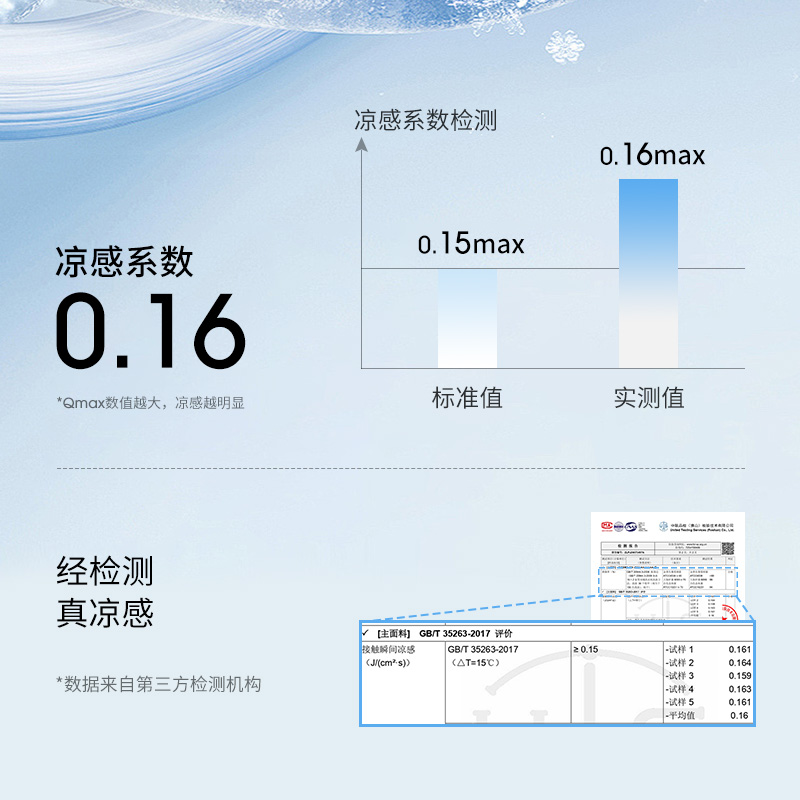
Task: Click the 实测值 axis label
Action: (x=648, y=397)
